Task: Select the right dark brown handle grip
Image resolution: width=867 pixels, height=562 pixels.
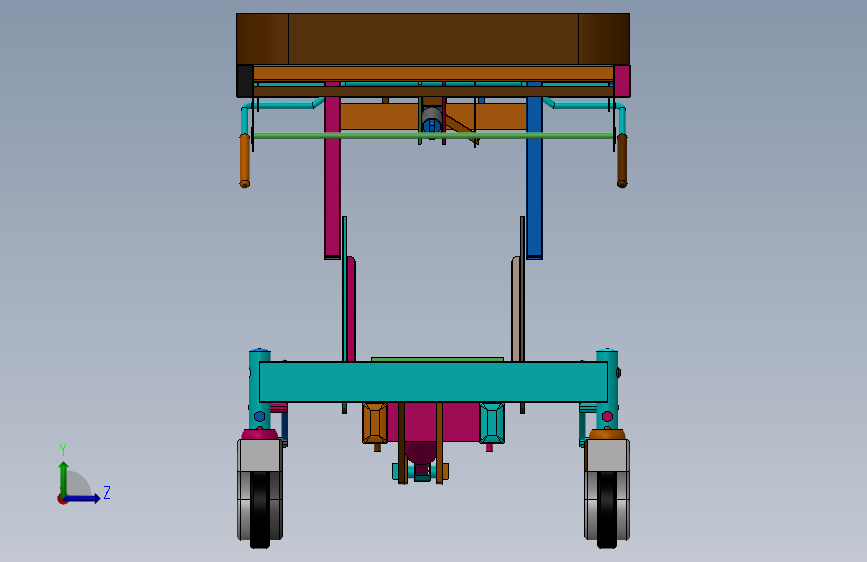Action: [621, 160]
